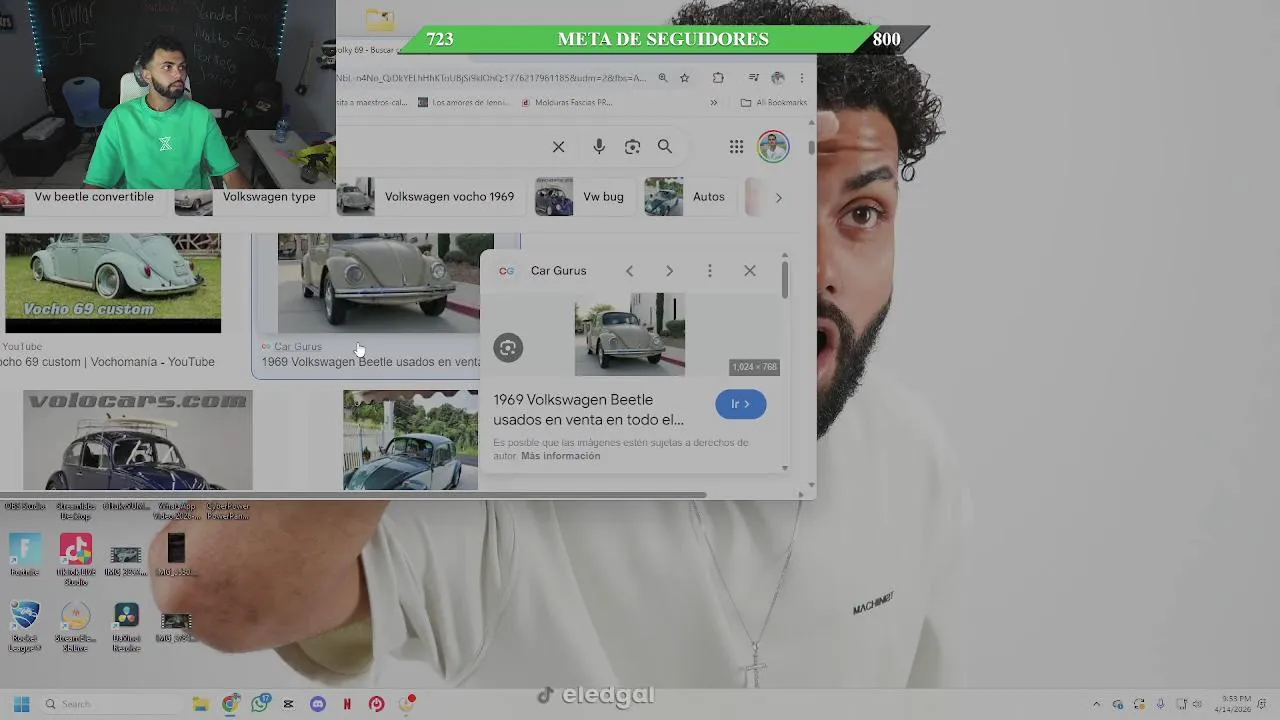Screen dimensions: 1280x720
Task: Click the preview panel Beetle image
Action: (630, 334)
